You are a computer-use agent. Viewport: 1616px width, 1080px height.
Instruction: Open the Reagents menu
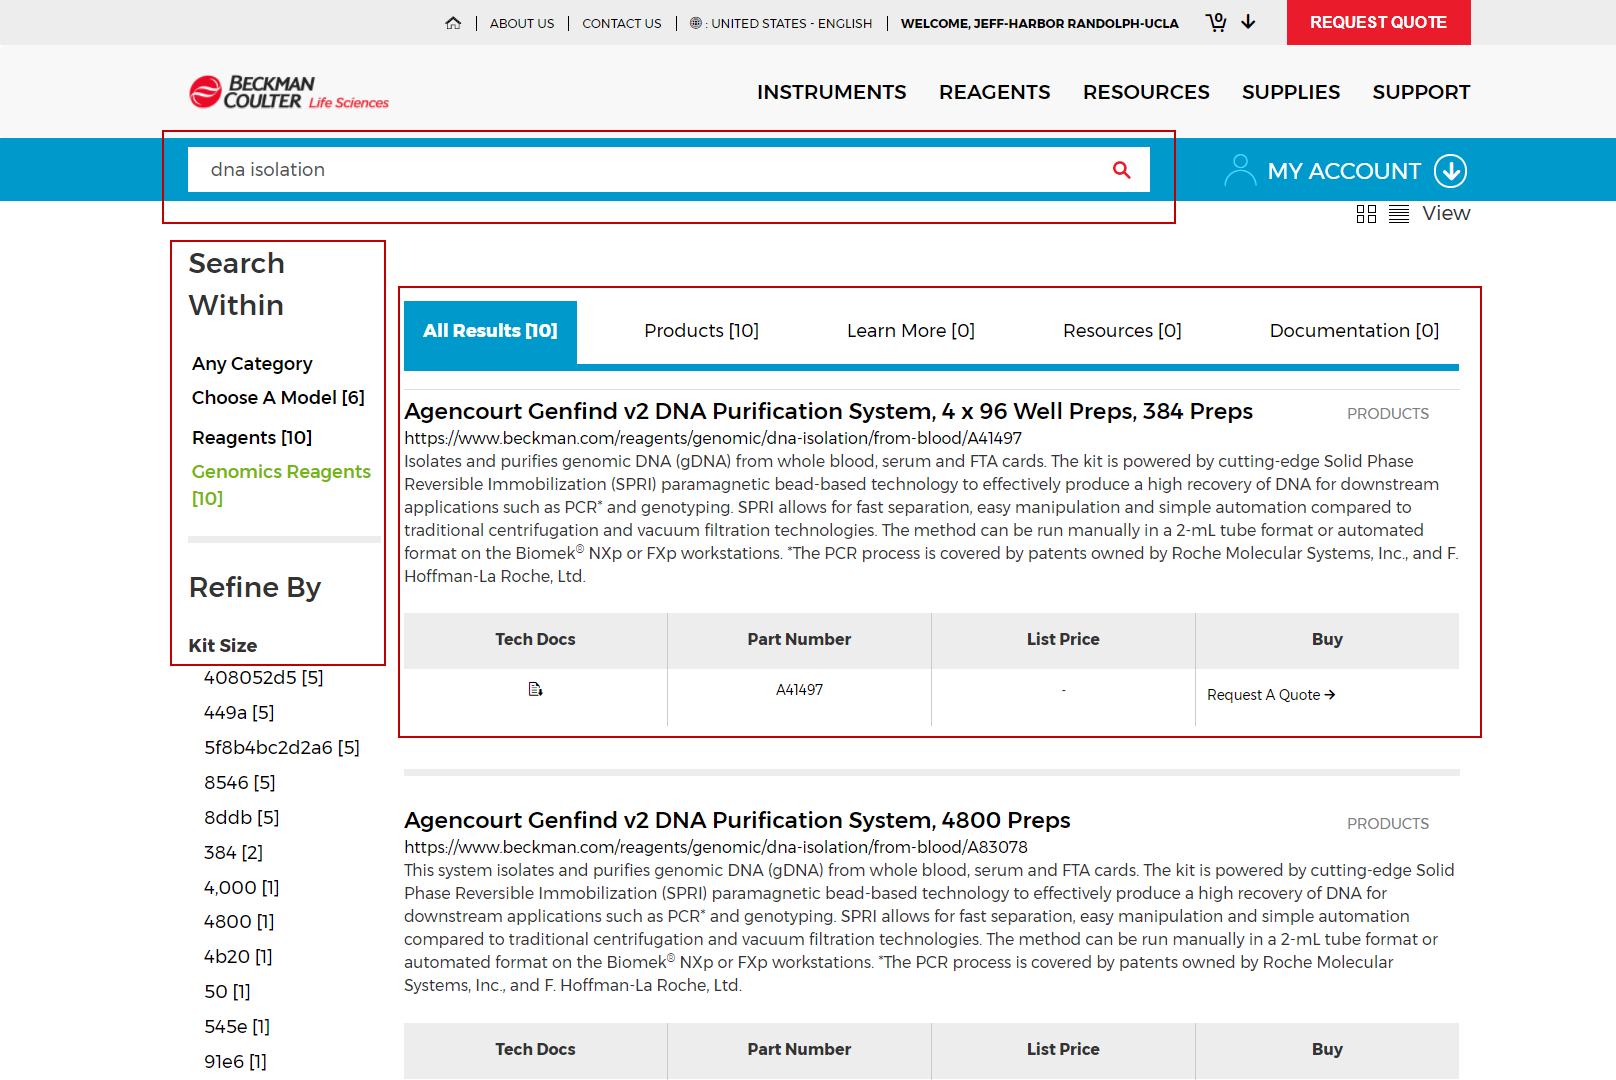995,92
